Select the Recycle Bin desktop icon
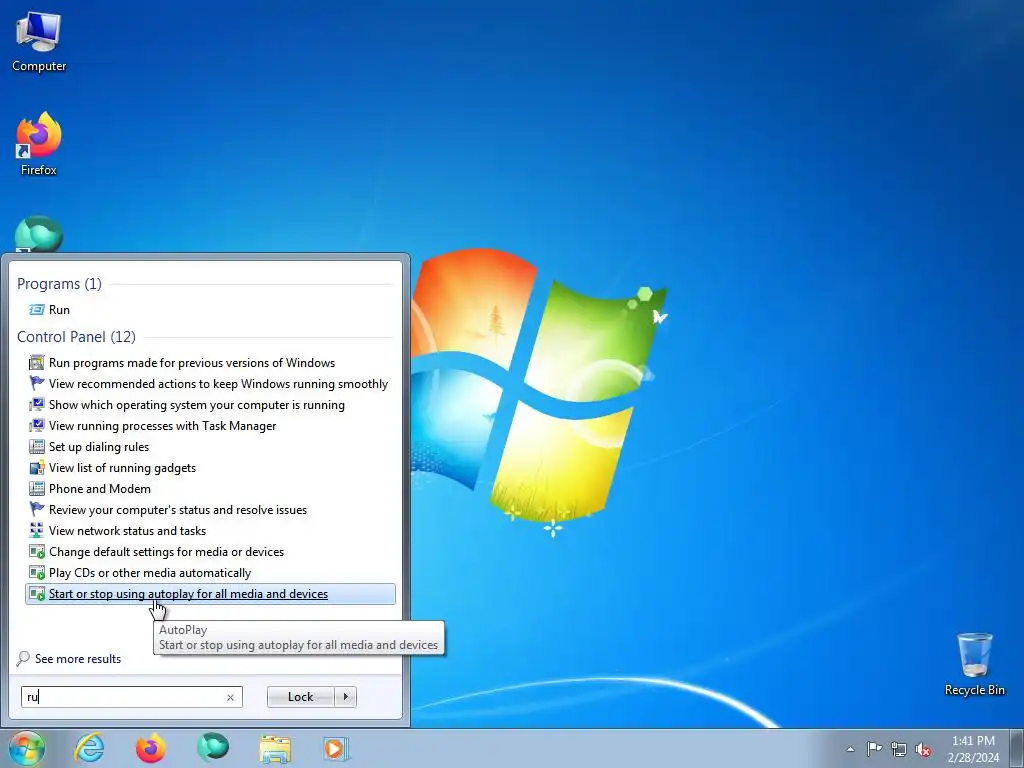Viewport: 1024px width, 768px height. (974, 664)
